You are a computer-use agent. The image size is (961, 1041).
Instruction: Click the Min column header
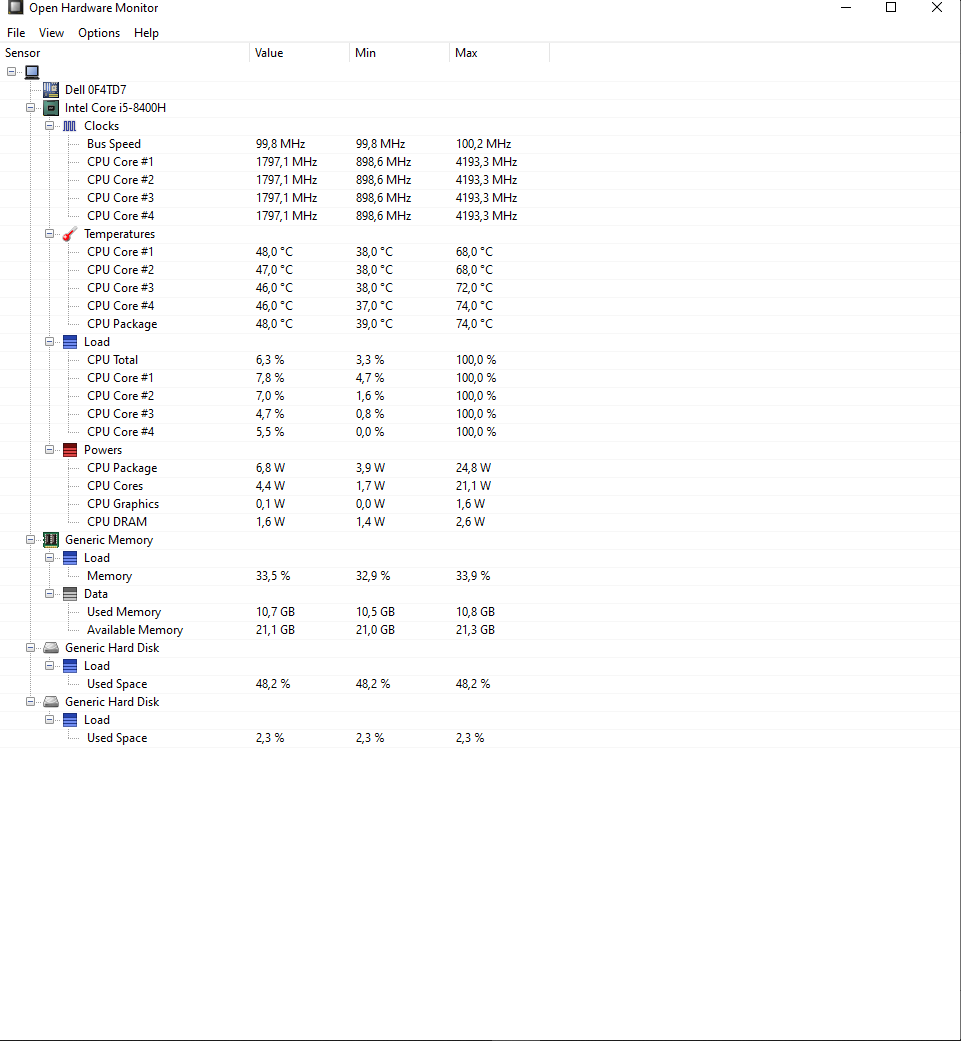400,52
